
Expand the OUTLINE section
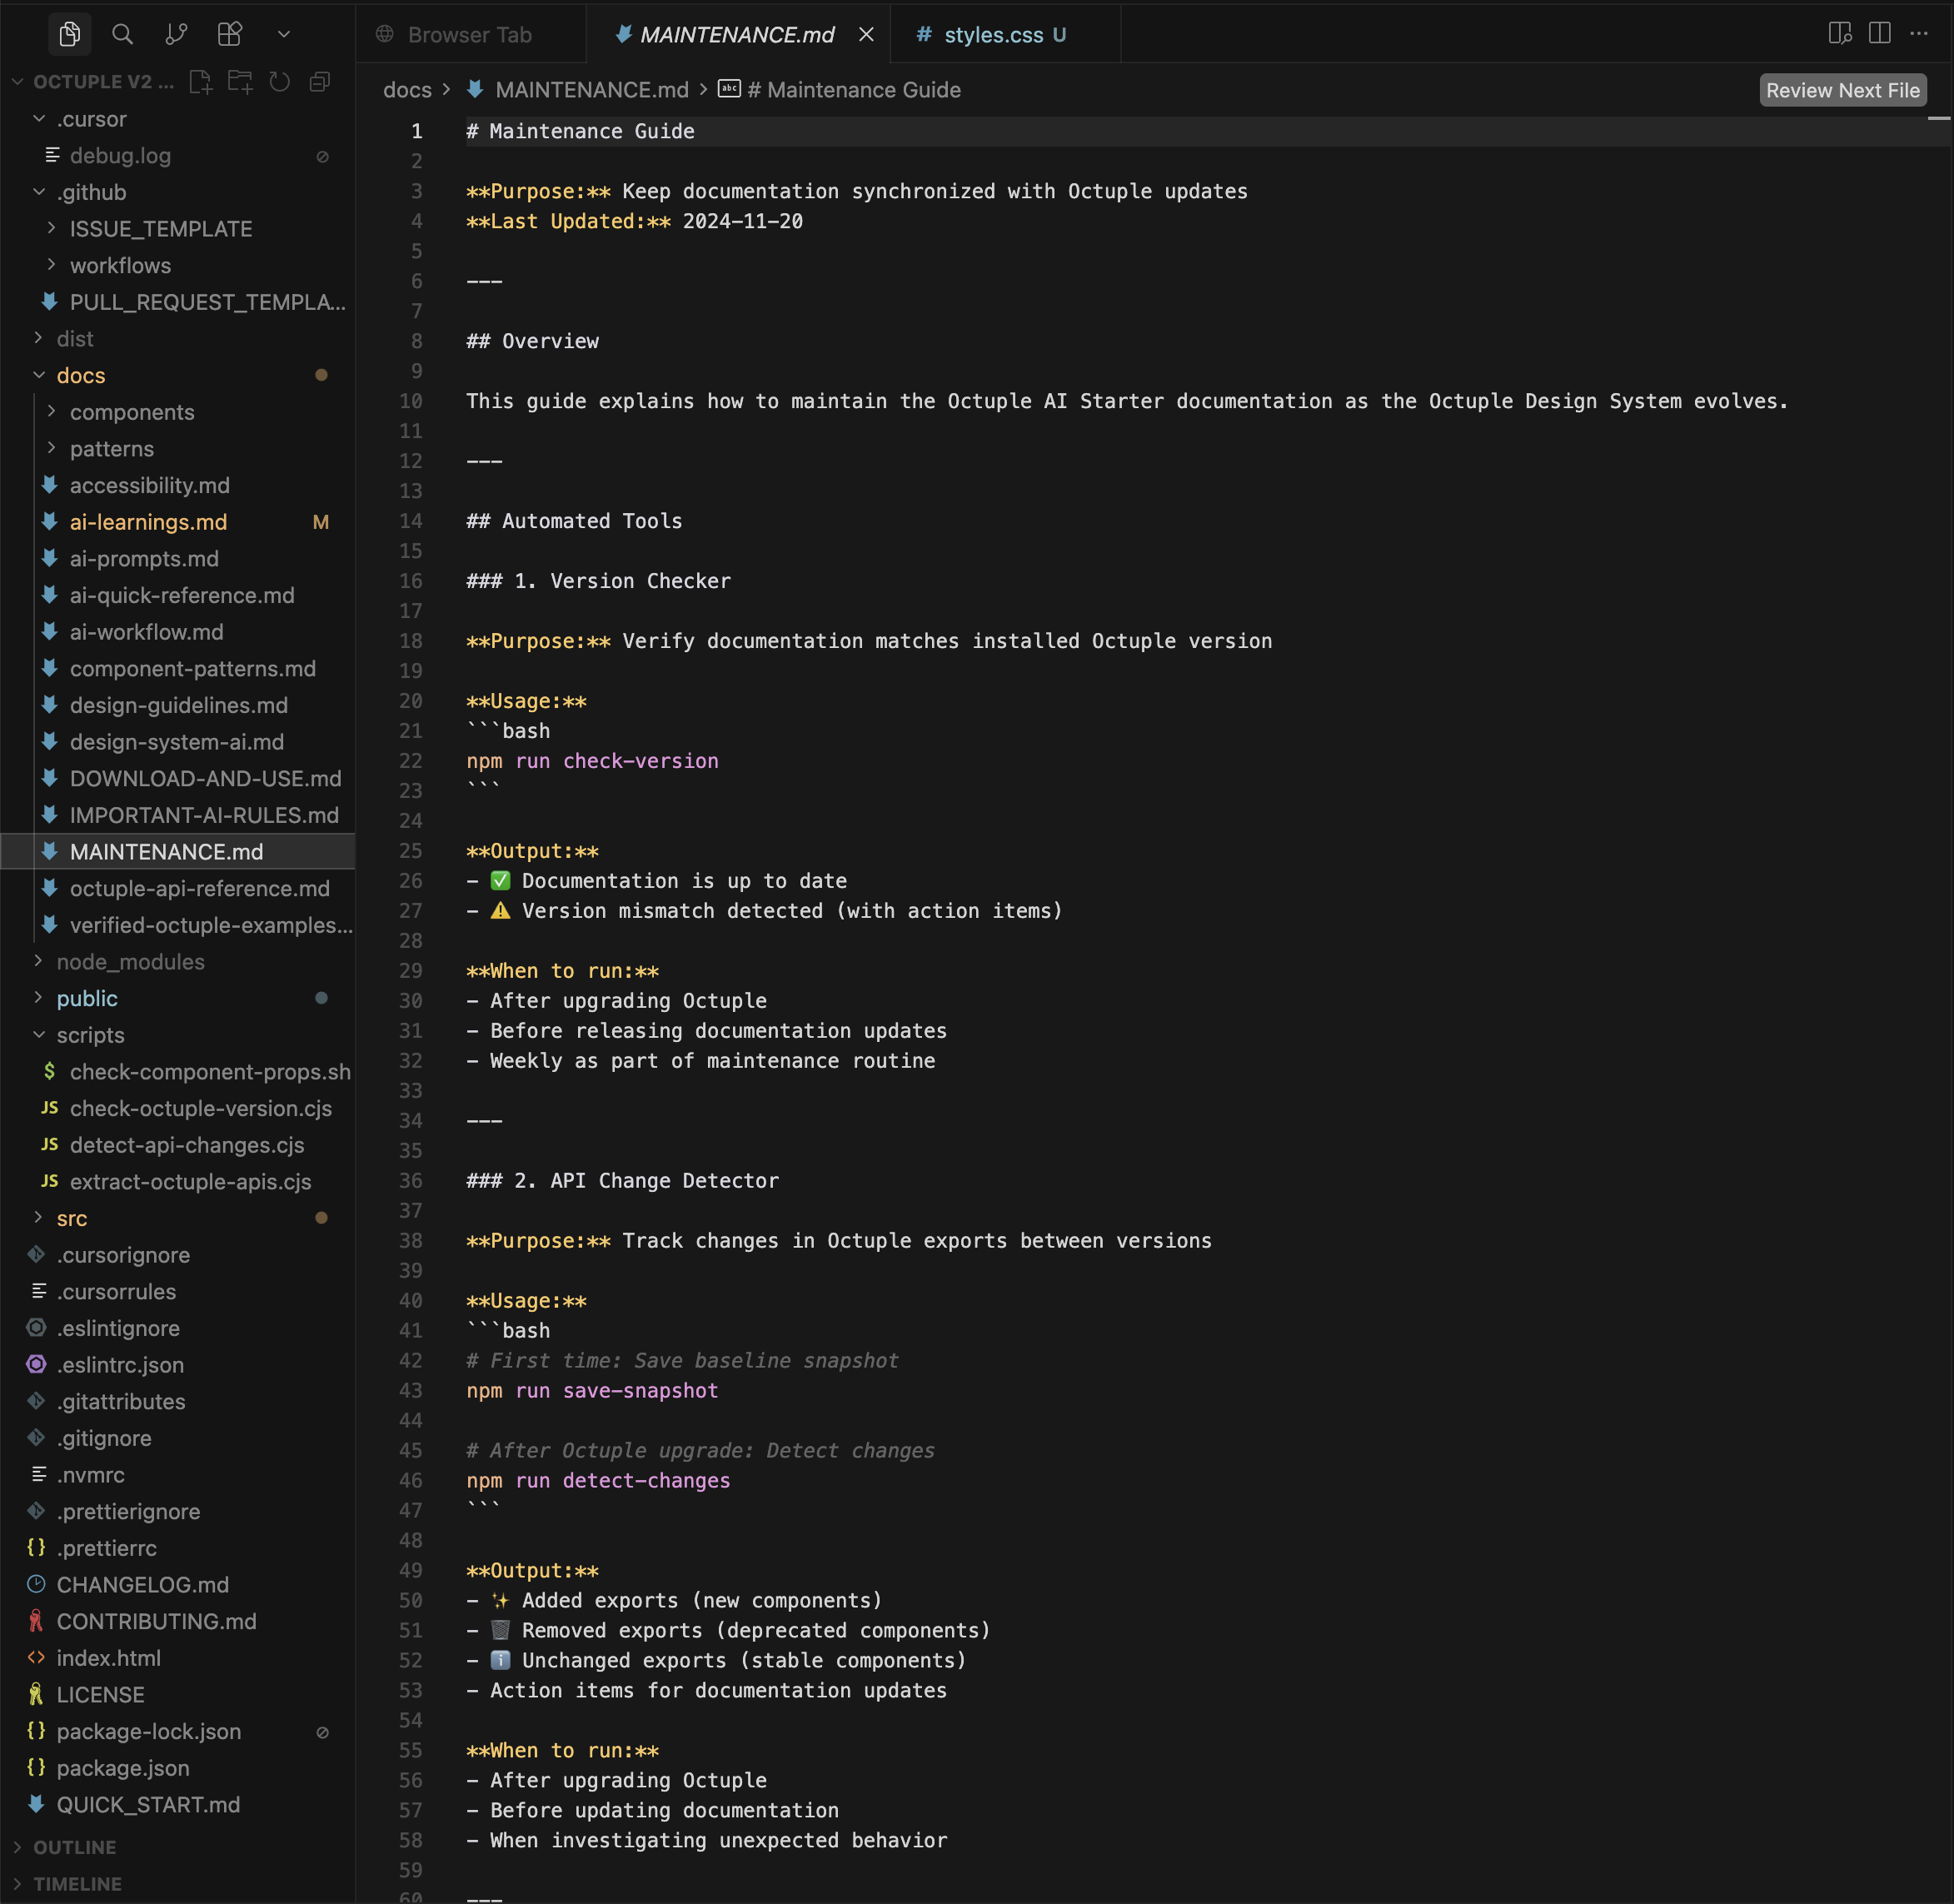pos(74,1847)
